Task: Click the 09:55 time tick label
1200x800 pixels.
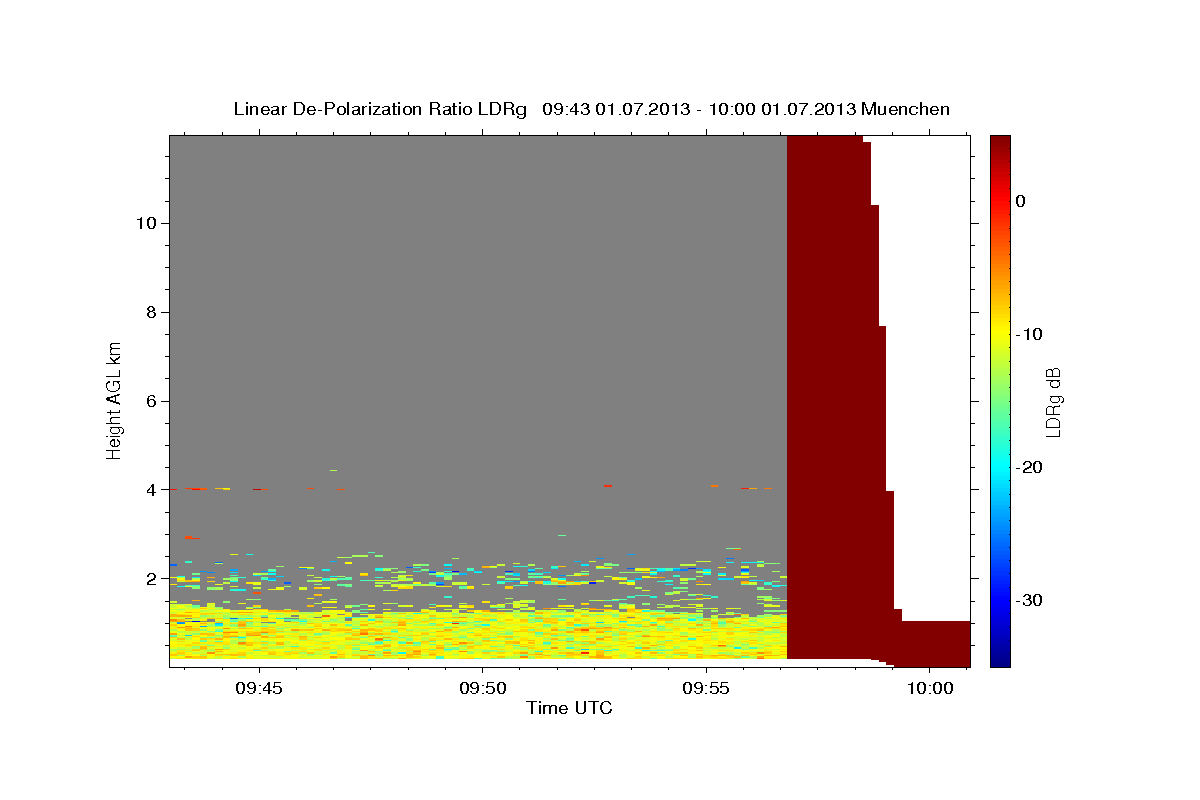Action: [x=707, y=689]
